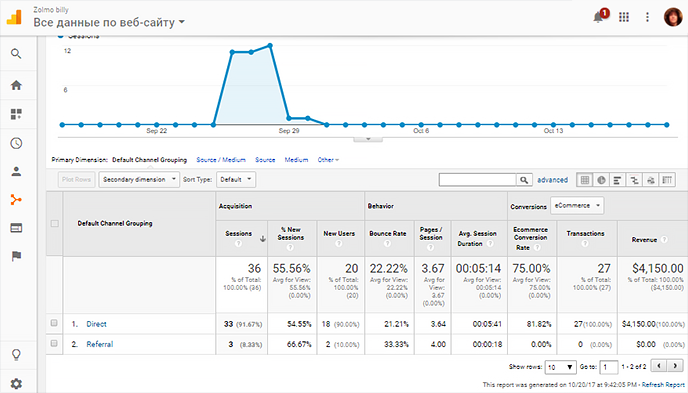Click the Google Analytics logo
The image size is (688, 393).
tap(14, 17)
